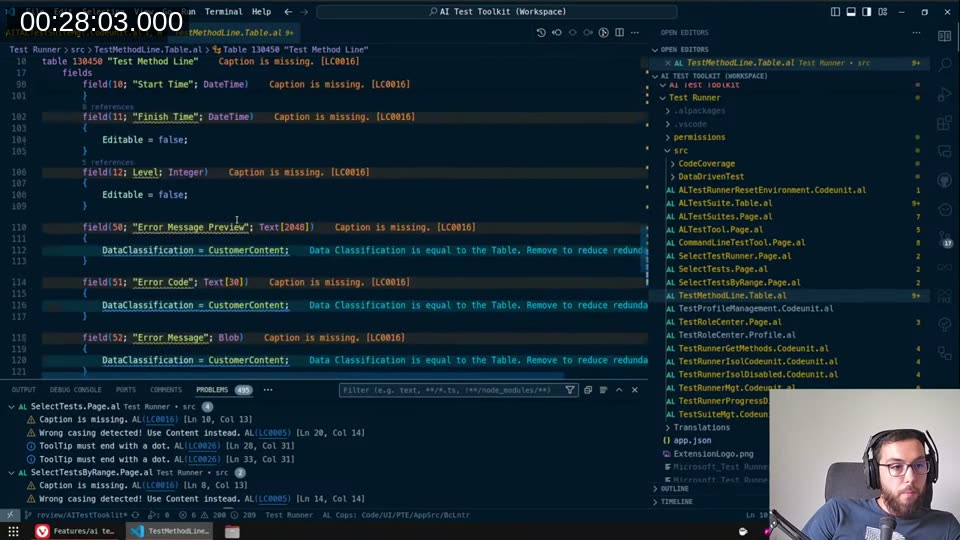Open the Terminal menu
Viewport: 960px width, 540px height.
pyautogui.click(x=223, y=12)
